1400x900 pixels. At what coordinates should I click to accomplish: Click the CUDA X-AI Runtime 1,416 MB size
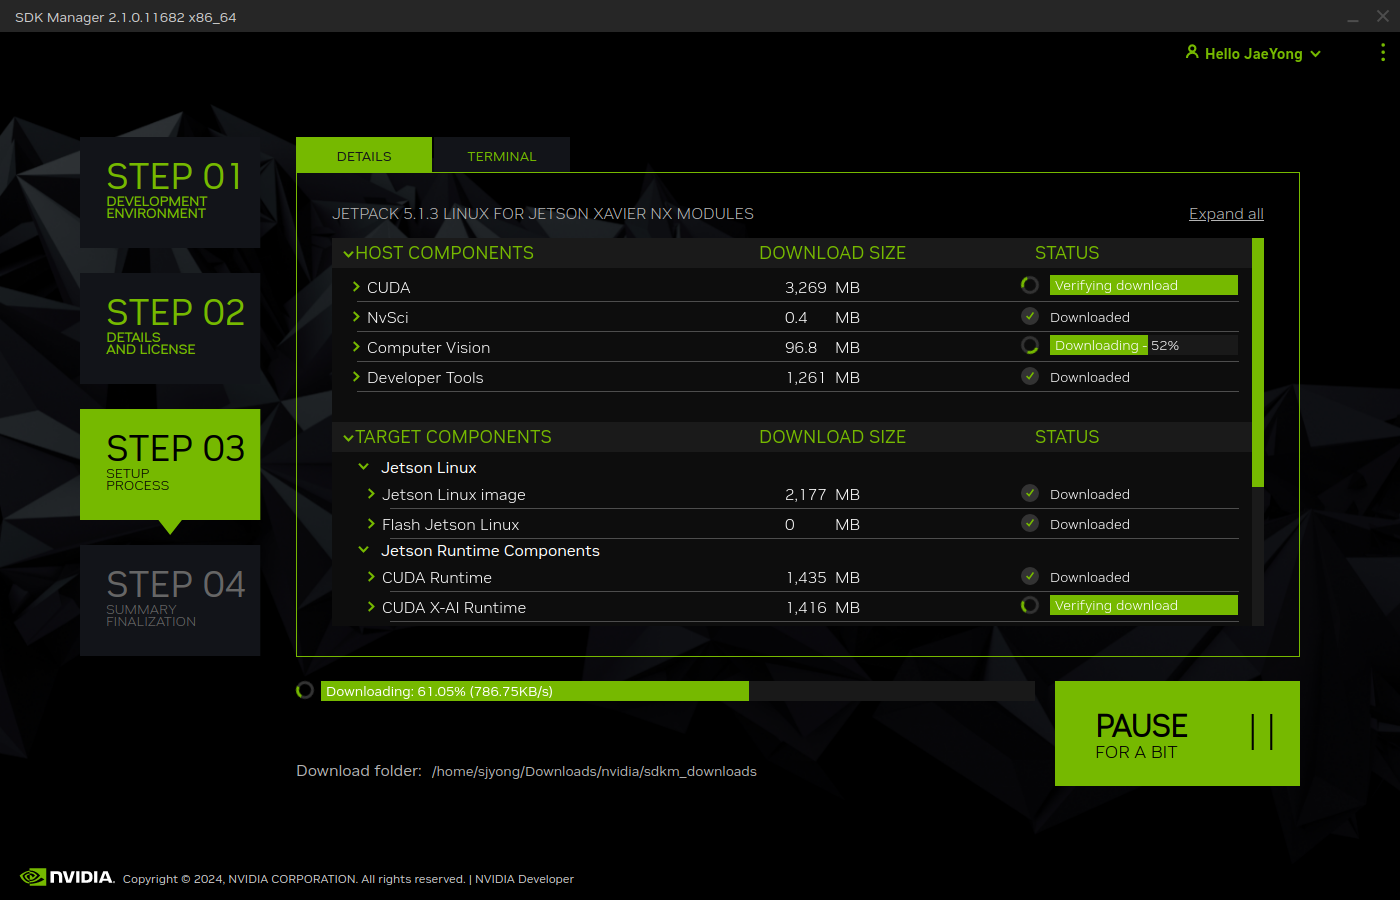(822, 608)
